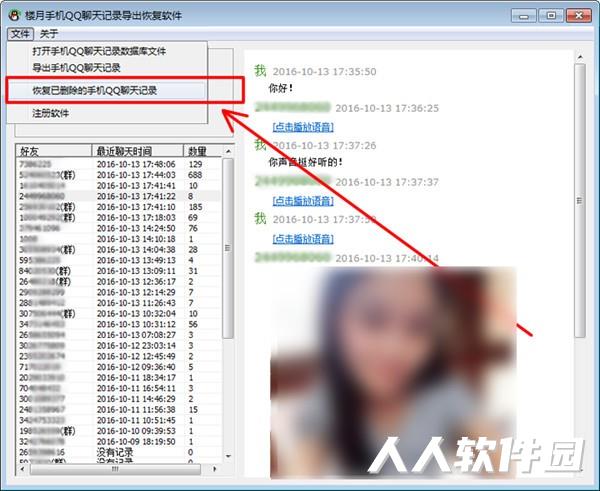Click the message count 185
The width and height of the screenshot is (600, 491).
click(x=195, y=207)
